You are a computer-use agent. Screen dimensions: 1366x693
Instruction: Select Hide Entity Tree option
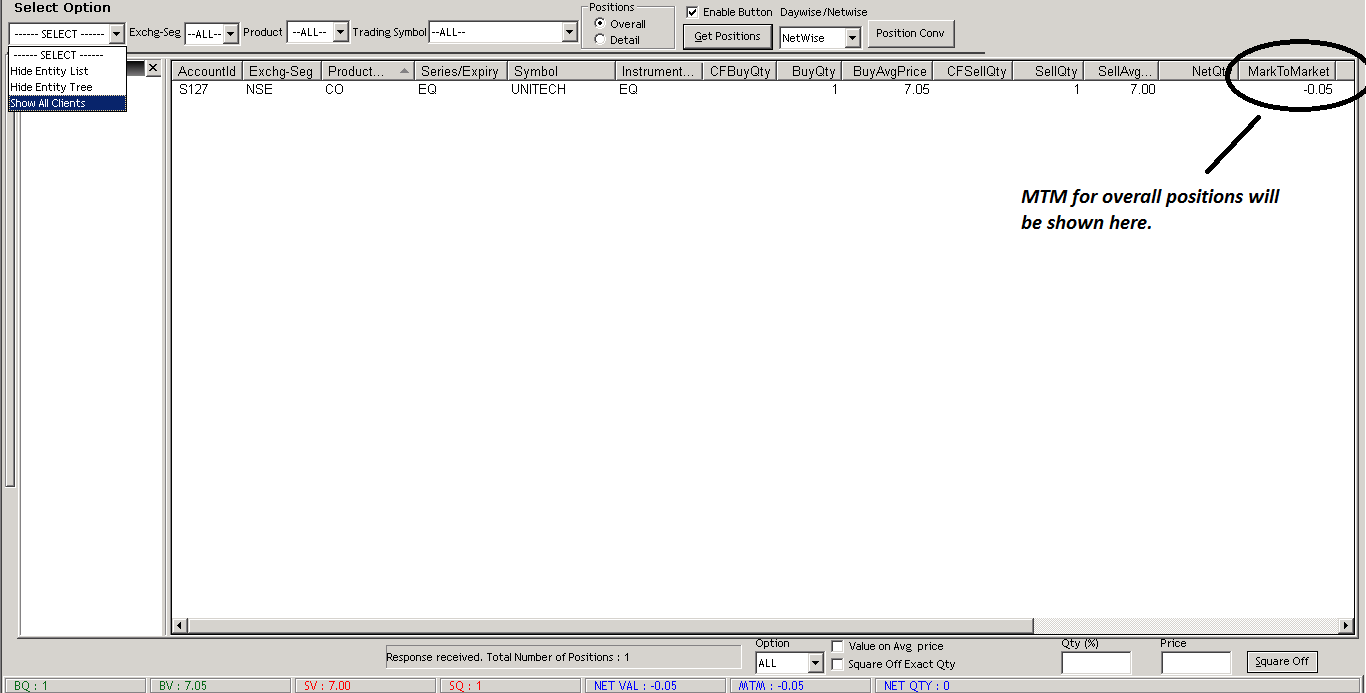click(x=67, y=87)
